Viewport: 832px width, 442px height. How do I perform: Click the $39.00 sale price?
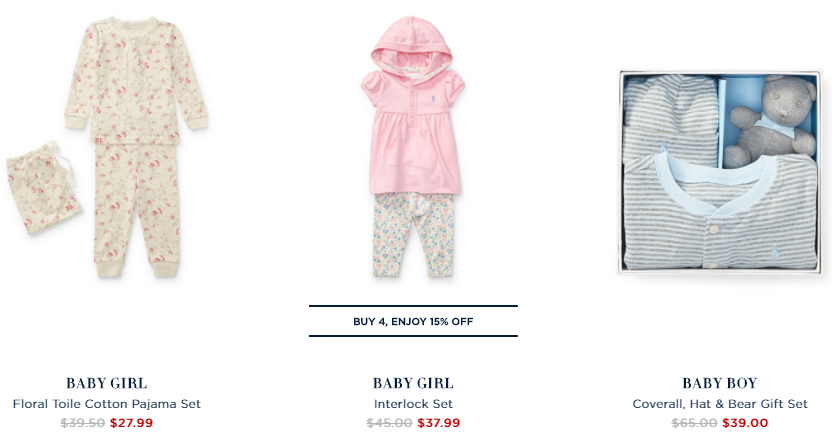point(746,423)
